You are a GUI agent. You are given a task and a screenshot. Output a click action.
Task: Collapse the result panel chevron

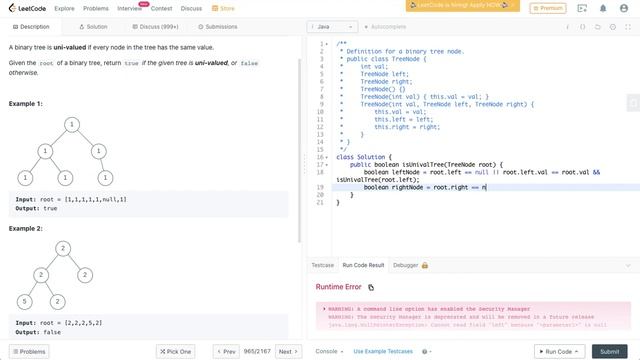tap(628, 266)
